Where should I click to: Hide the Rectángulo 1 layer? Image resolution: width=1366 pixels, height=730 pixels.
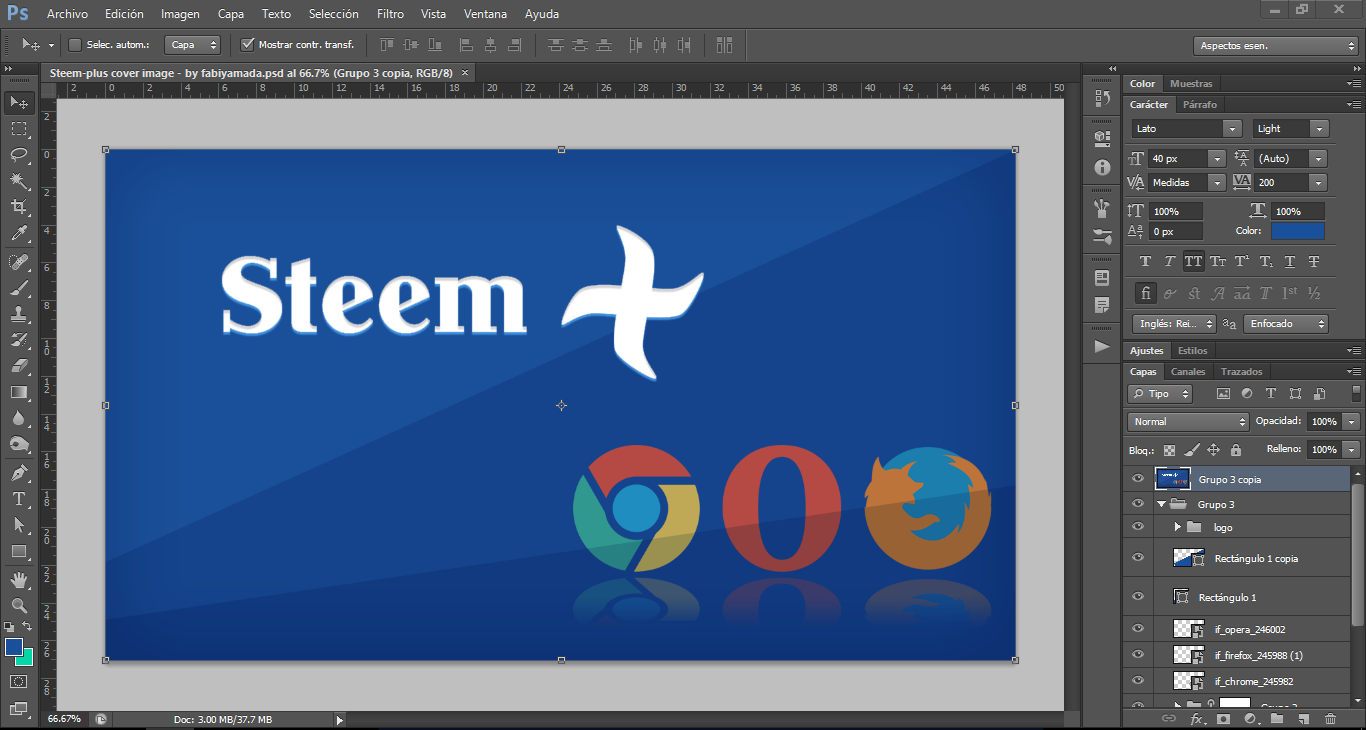pyautogui.click(x=1137, y=597)
